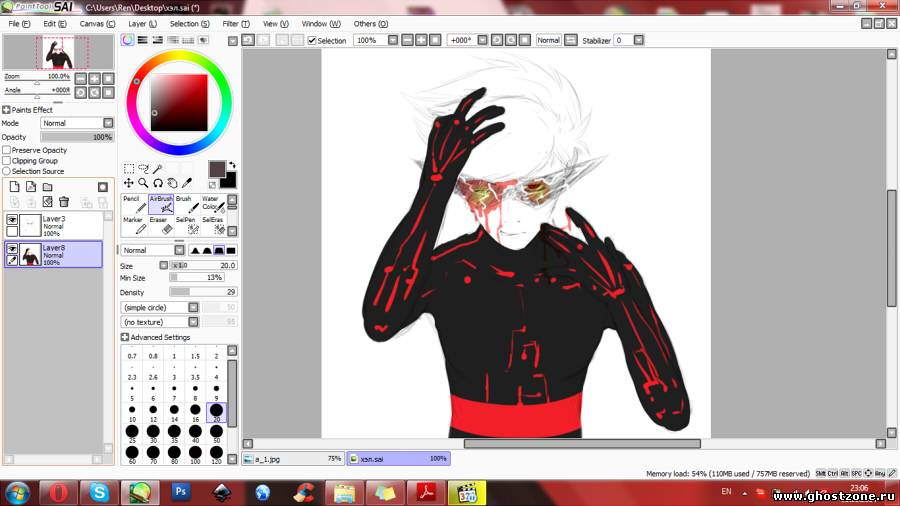
Task: Open the (no texture) dropdown
Action: [x=193, y=322]
